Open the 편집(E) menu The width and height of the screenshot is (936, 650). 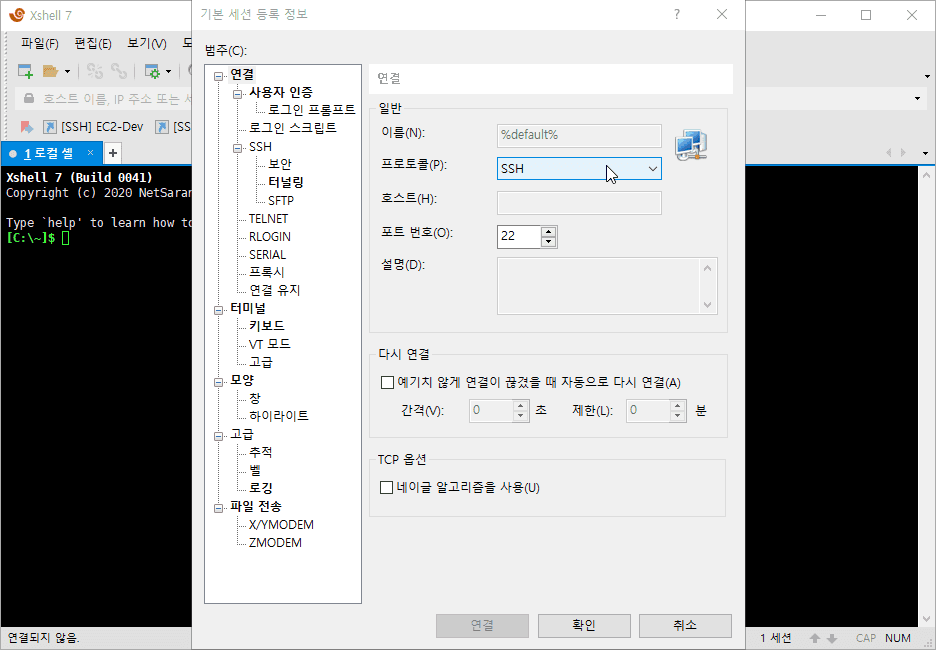(93, 44)
